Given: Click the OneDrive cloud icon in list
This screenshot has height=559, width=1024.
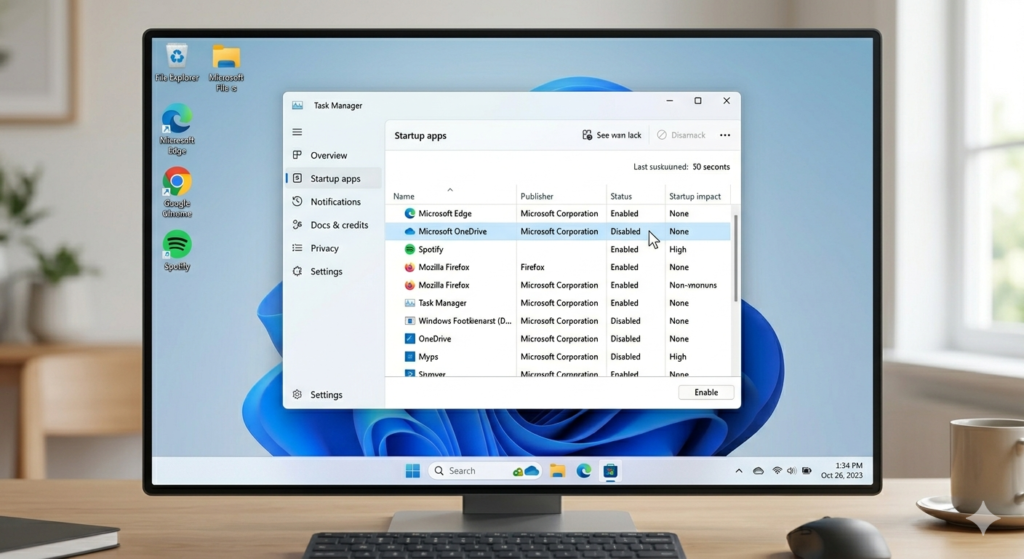Looking at the screenshot, I should point(409,231).
